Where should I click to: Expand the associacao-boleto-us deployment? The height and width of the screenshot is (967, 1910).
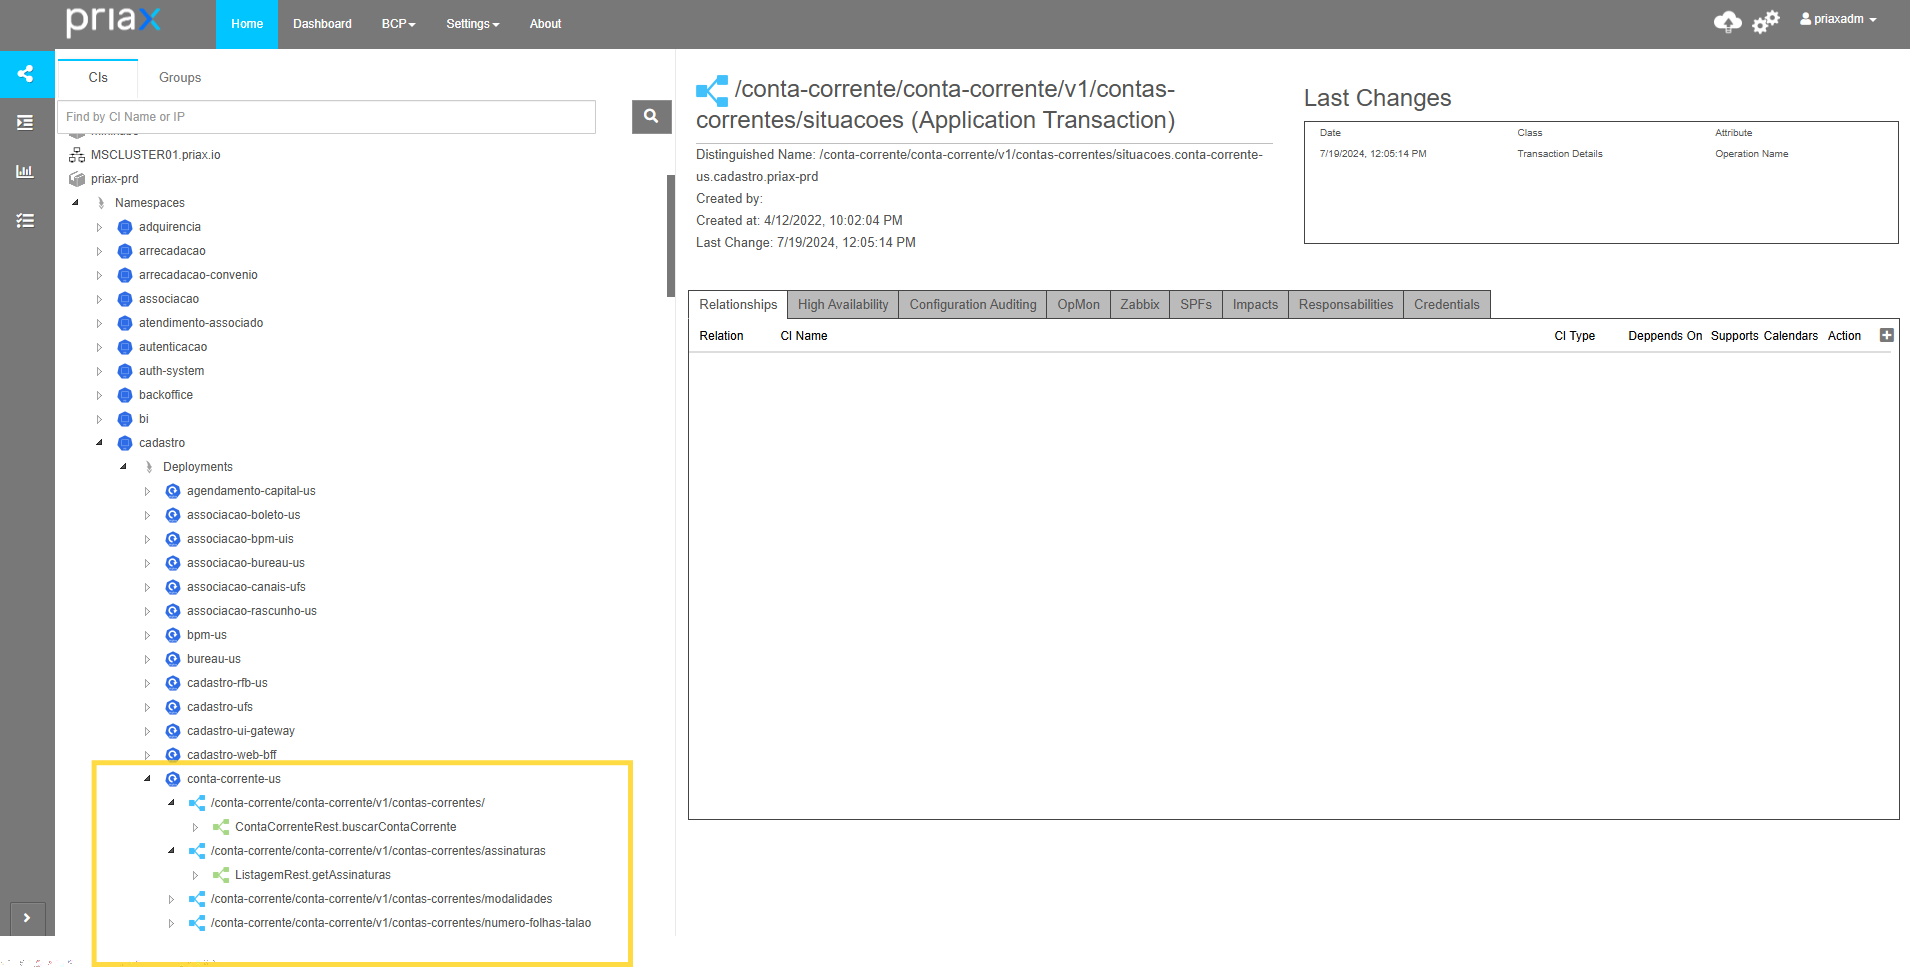coord(147,515)
